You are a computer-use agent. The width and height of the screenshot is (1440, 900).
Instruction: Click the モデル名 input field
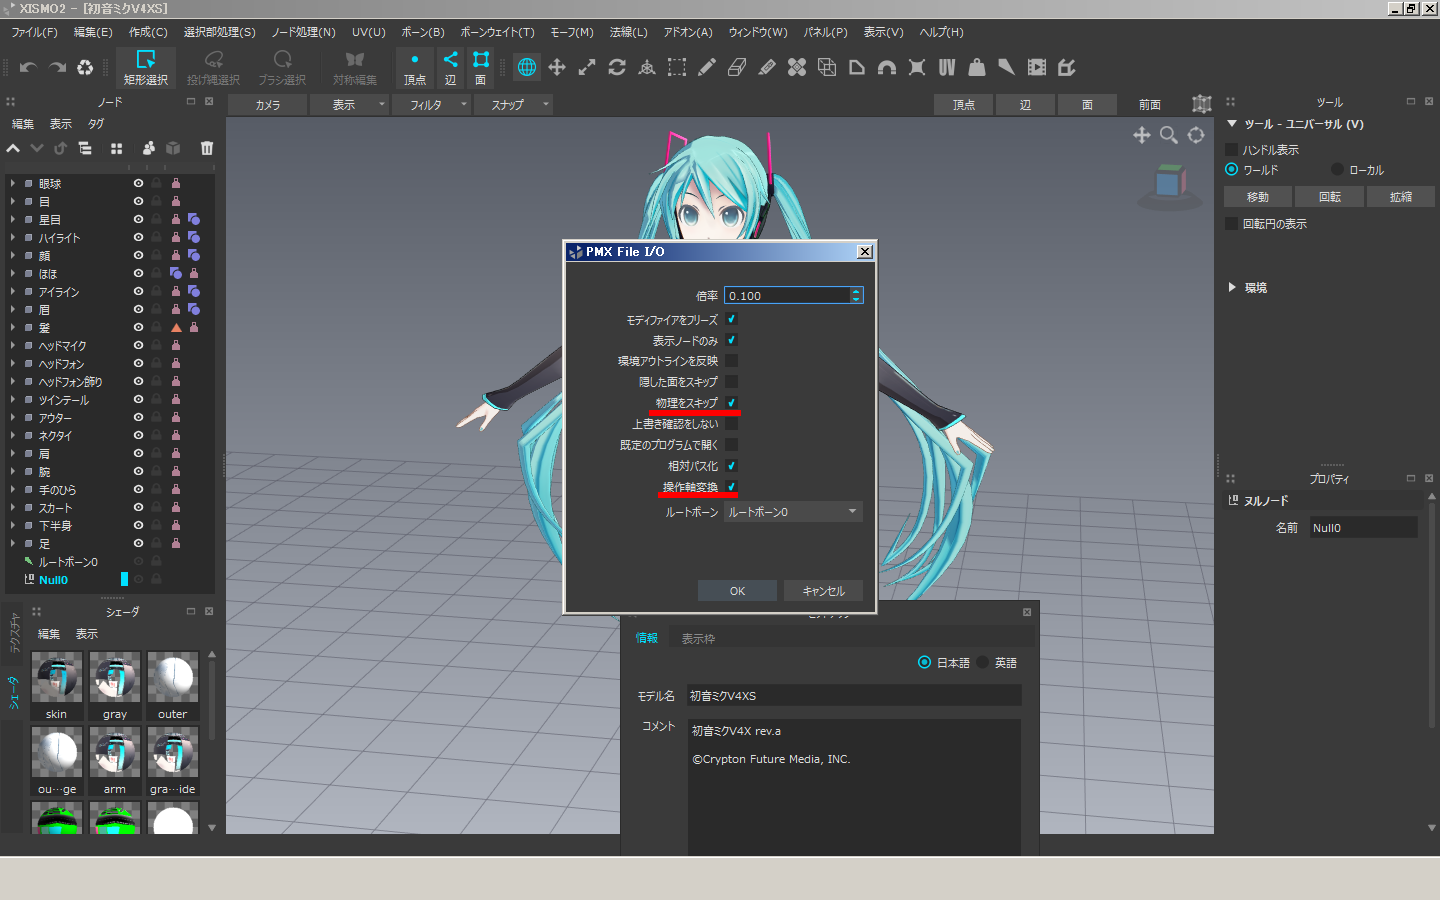pos(854,695)
